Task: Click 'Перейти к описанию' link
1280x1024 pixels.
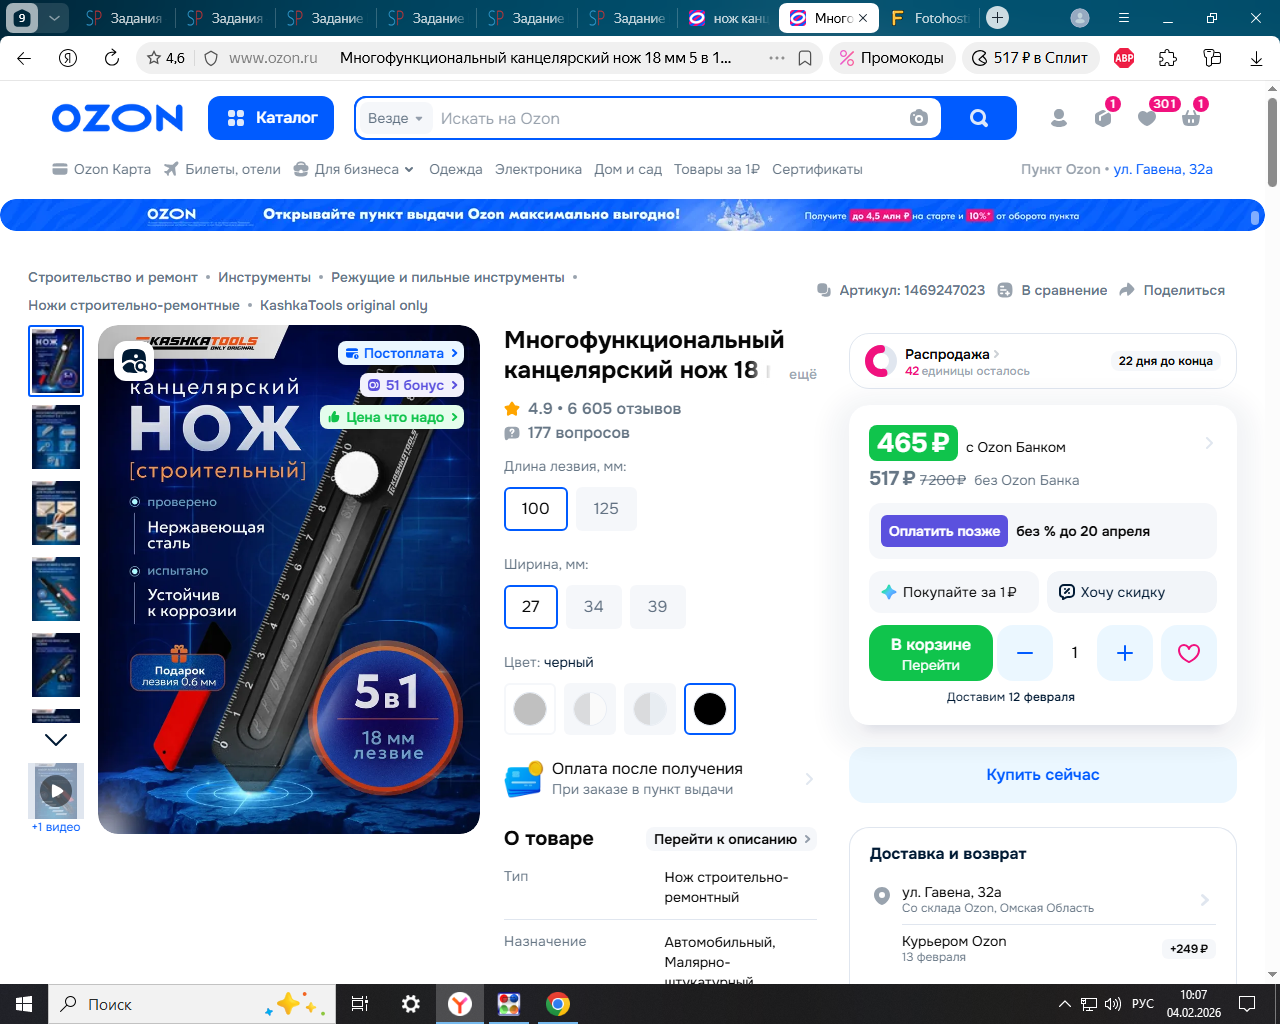Action: (731, 839)
